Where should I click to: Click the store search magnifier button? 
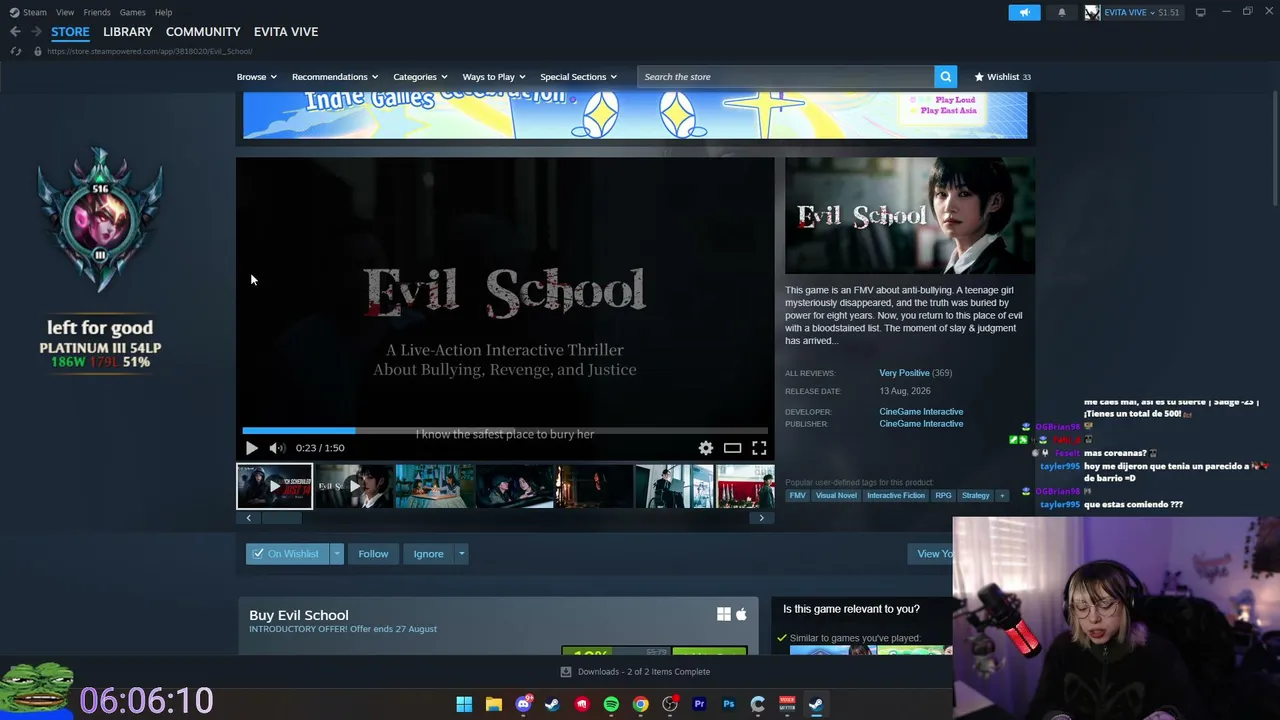pos(945,77)
